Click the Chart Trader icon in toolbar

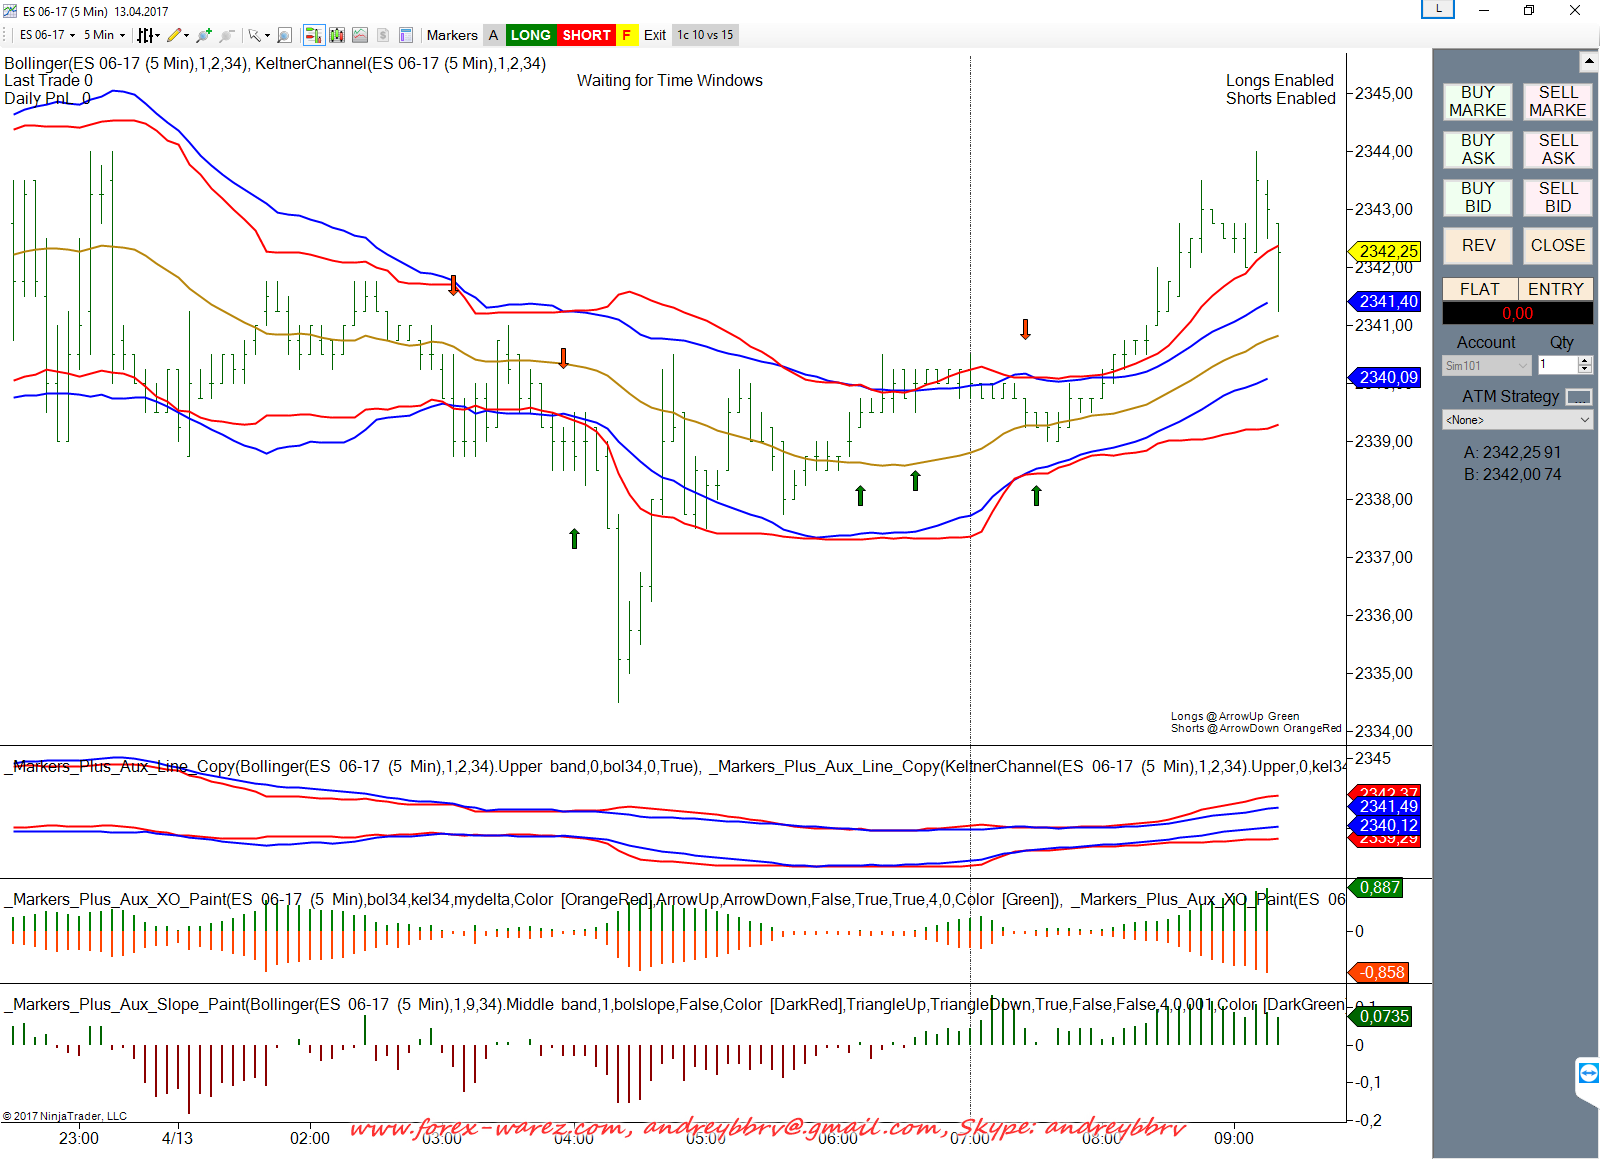(313, 35)
